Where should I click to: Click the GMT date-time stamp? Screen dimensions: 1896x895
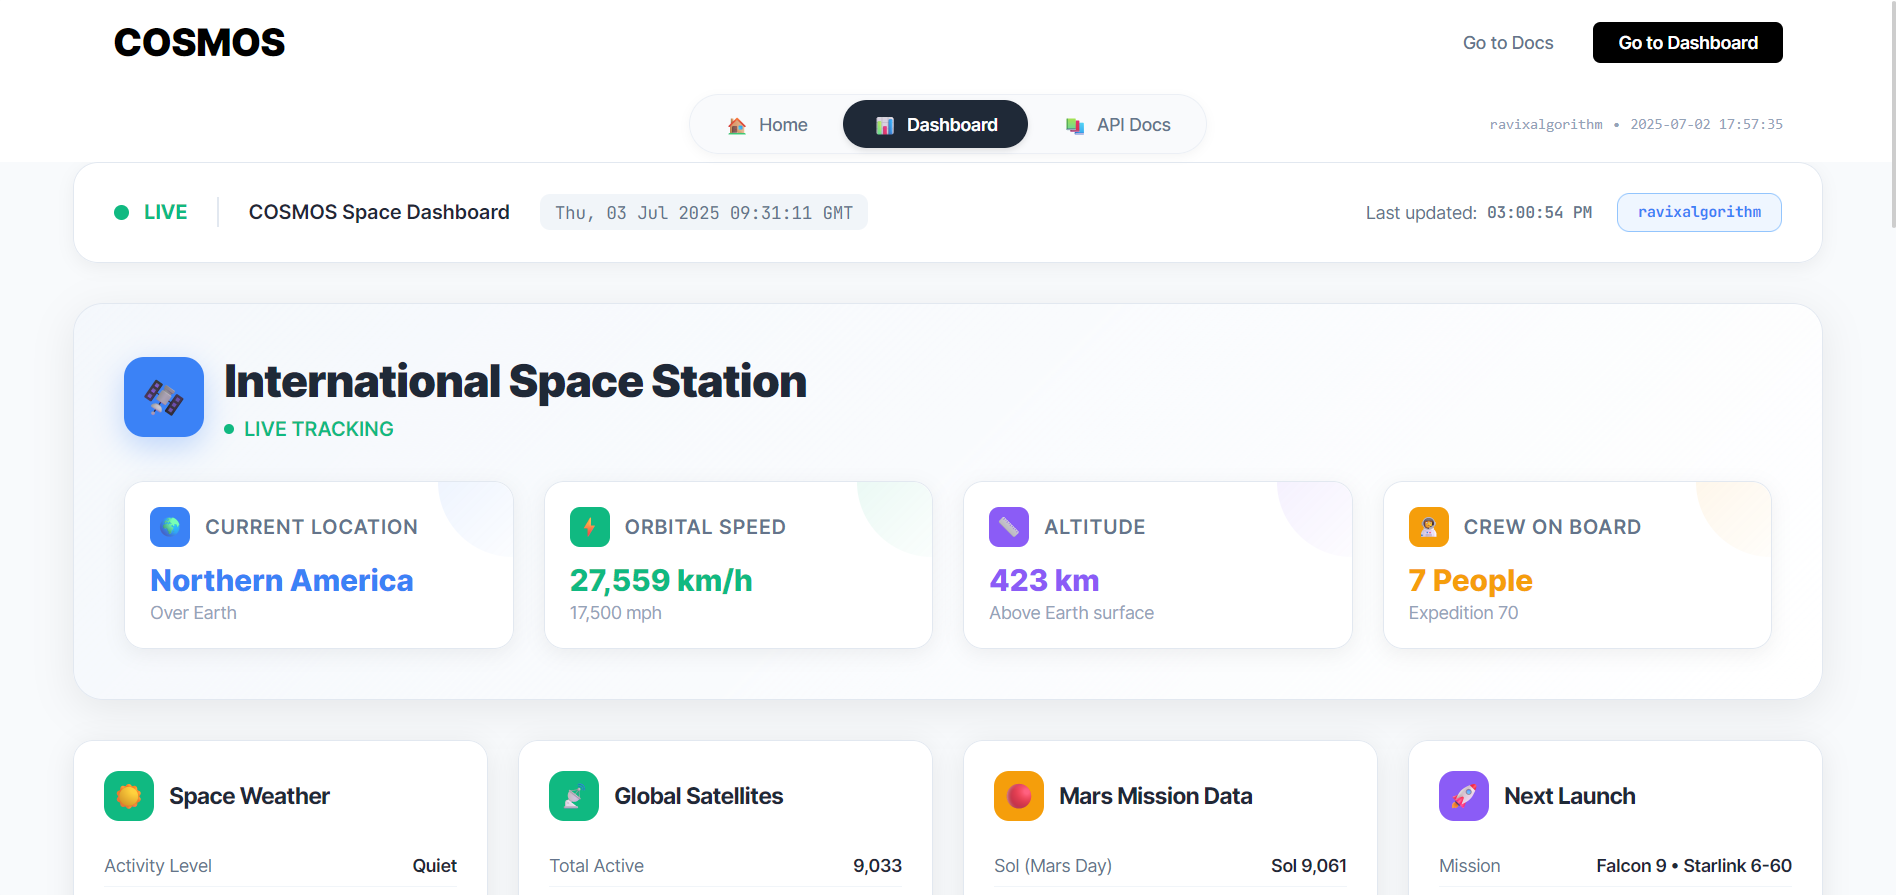(x=704, y=212)
